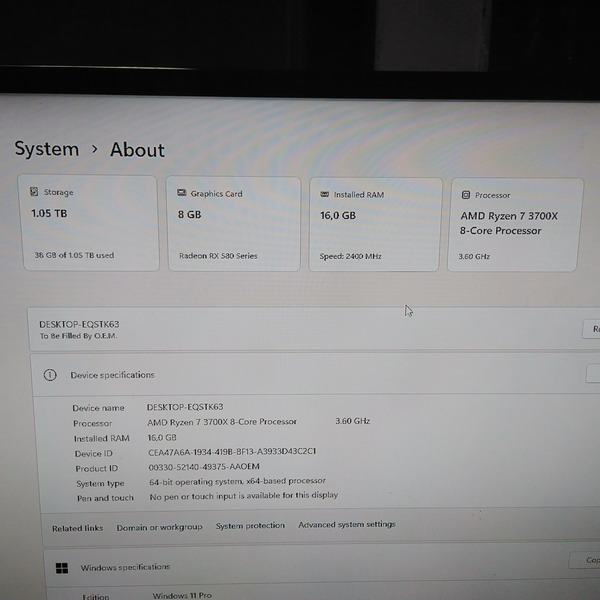Click '64-bit operating system' System type value
The height and width of the screenshot is (600, 600).
(237, 481)
